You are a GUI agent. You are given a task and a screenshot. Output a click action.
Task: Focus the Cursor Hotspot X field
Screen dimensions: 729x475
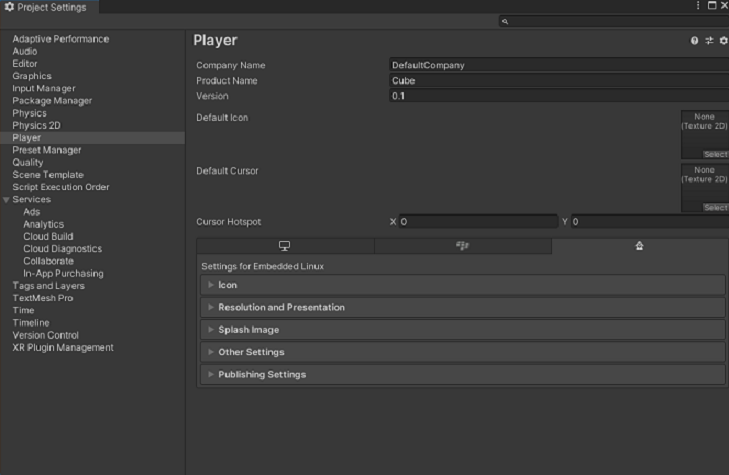pos(478,222)
